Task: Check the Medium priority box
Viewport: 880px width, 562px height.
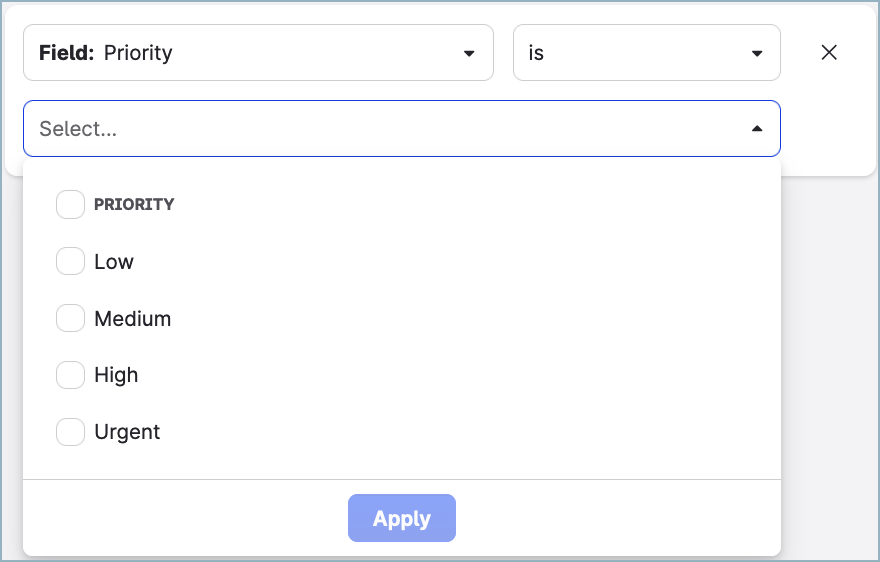Action: [x=70, y=319]
